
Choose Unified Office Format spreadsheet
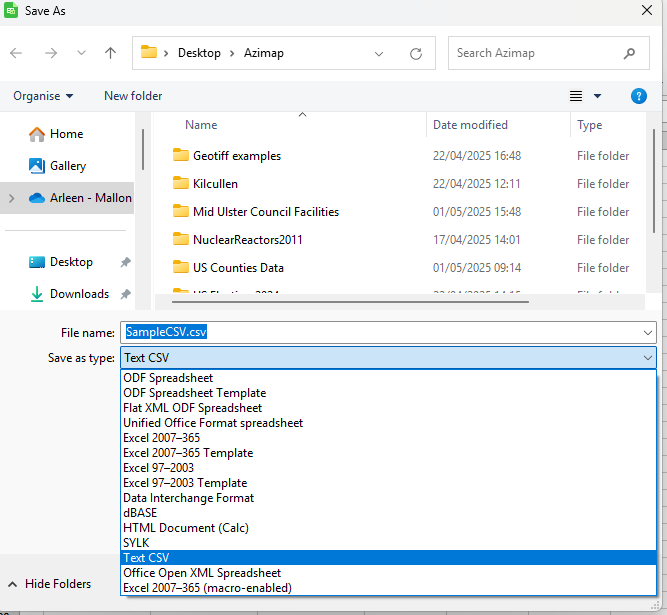pyautogui.click(x=388, y=423)
